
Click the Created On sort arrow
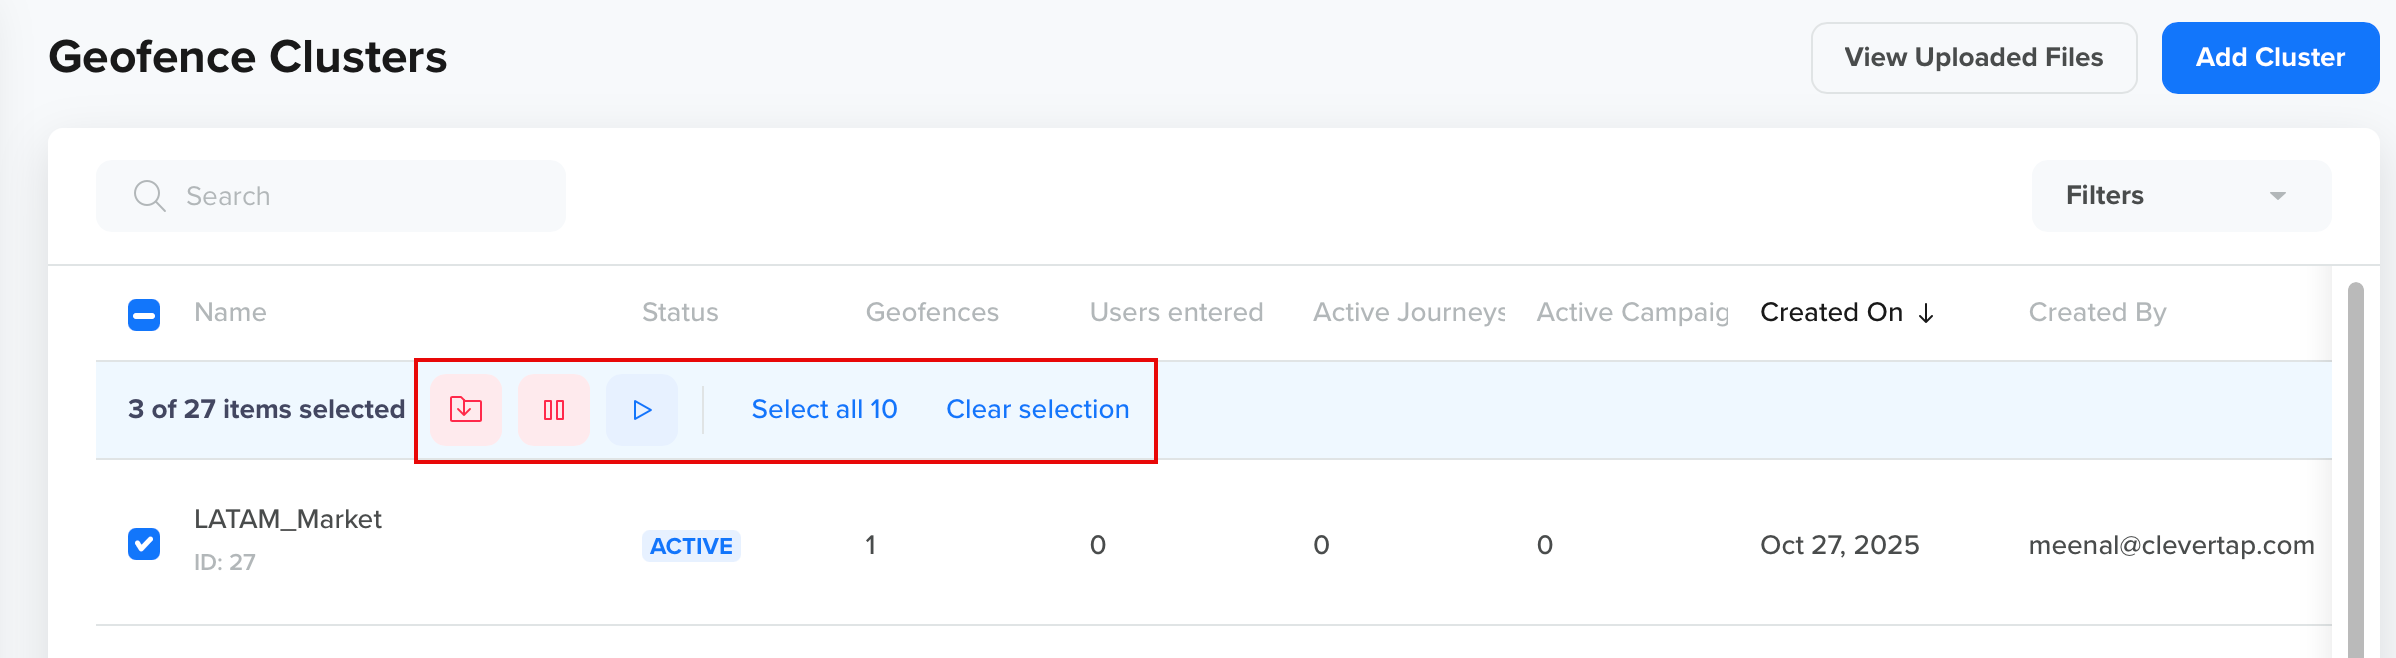click(1925, 313)
